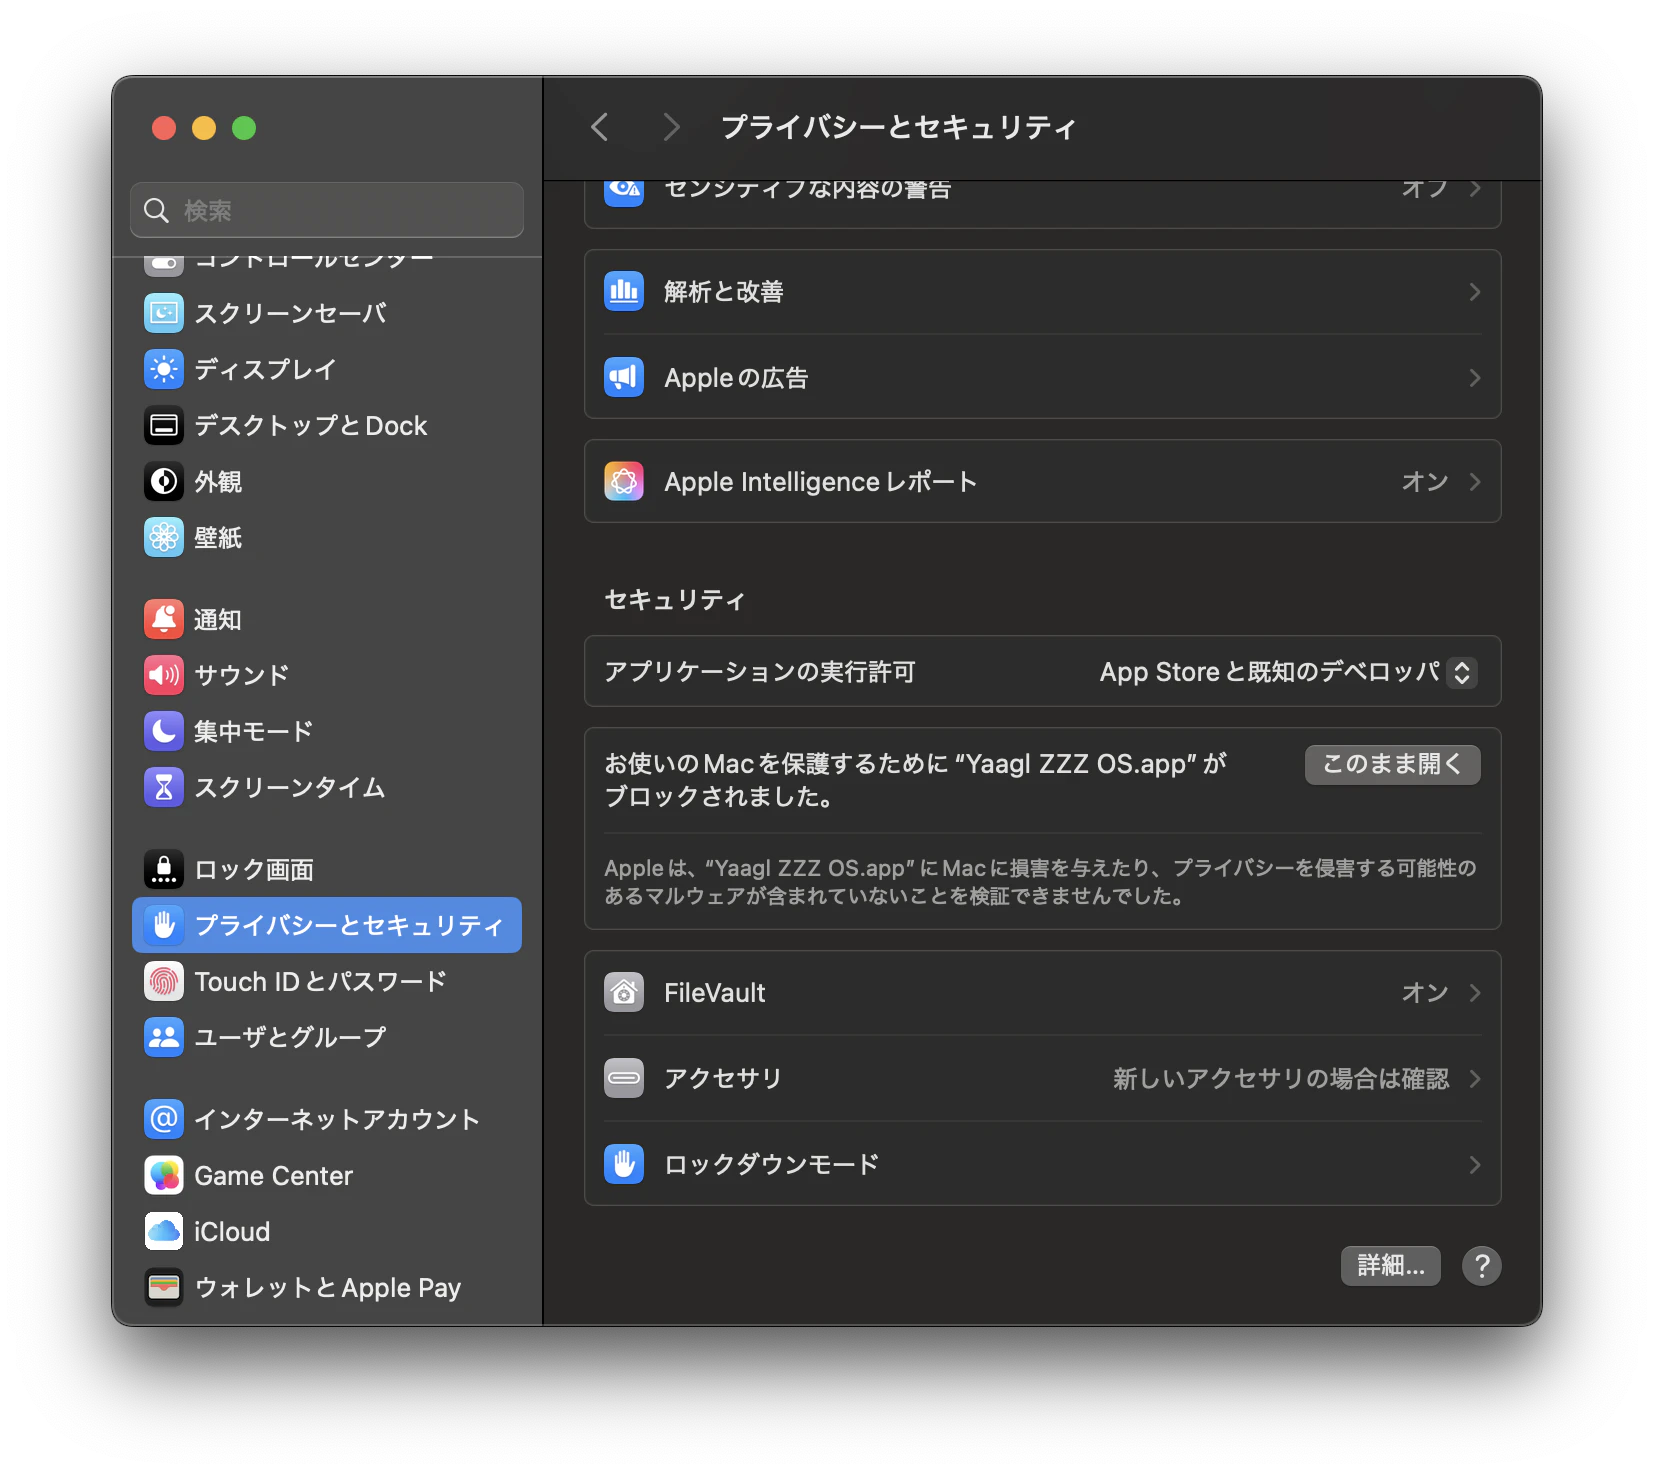
Task: Select サウンド in the sidebar list
Action: point(327,675)
